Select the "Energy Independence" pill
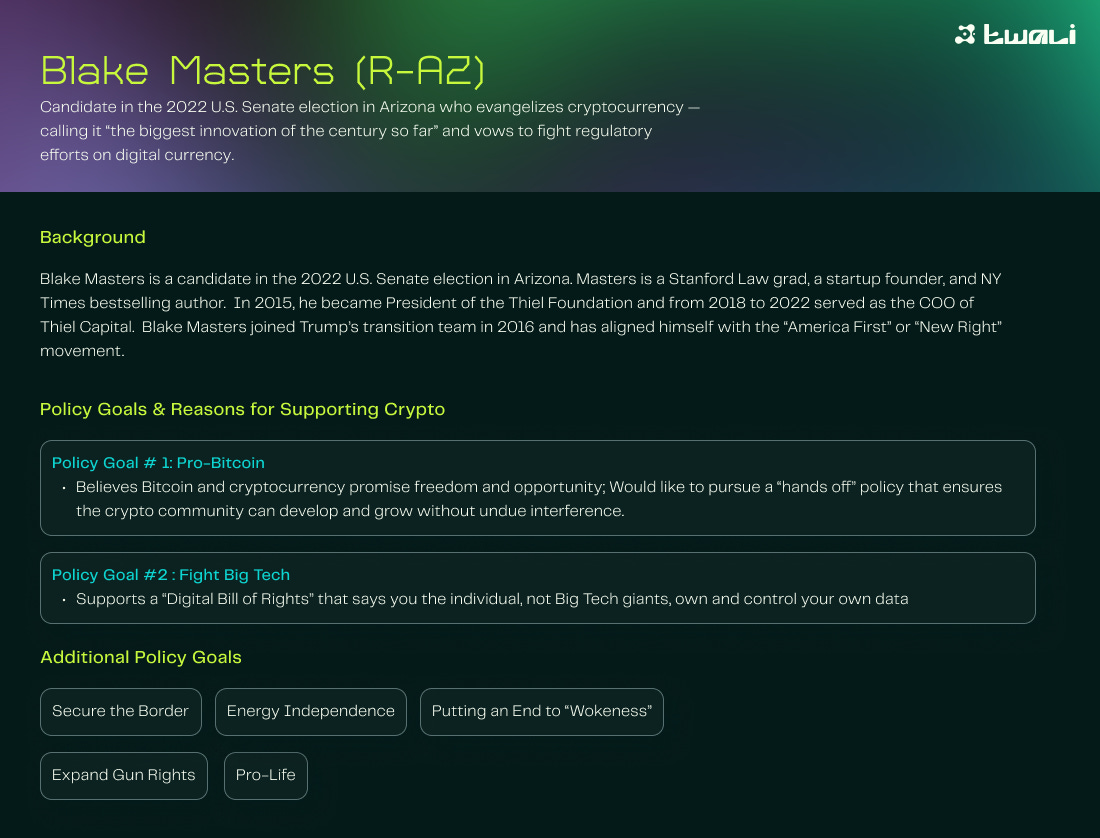The width and height of the screenshot is (1100, 838). tap(311, 712)
